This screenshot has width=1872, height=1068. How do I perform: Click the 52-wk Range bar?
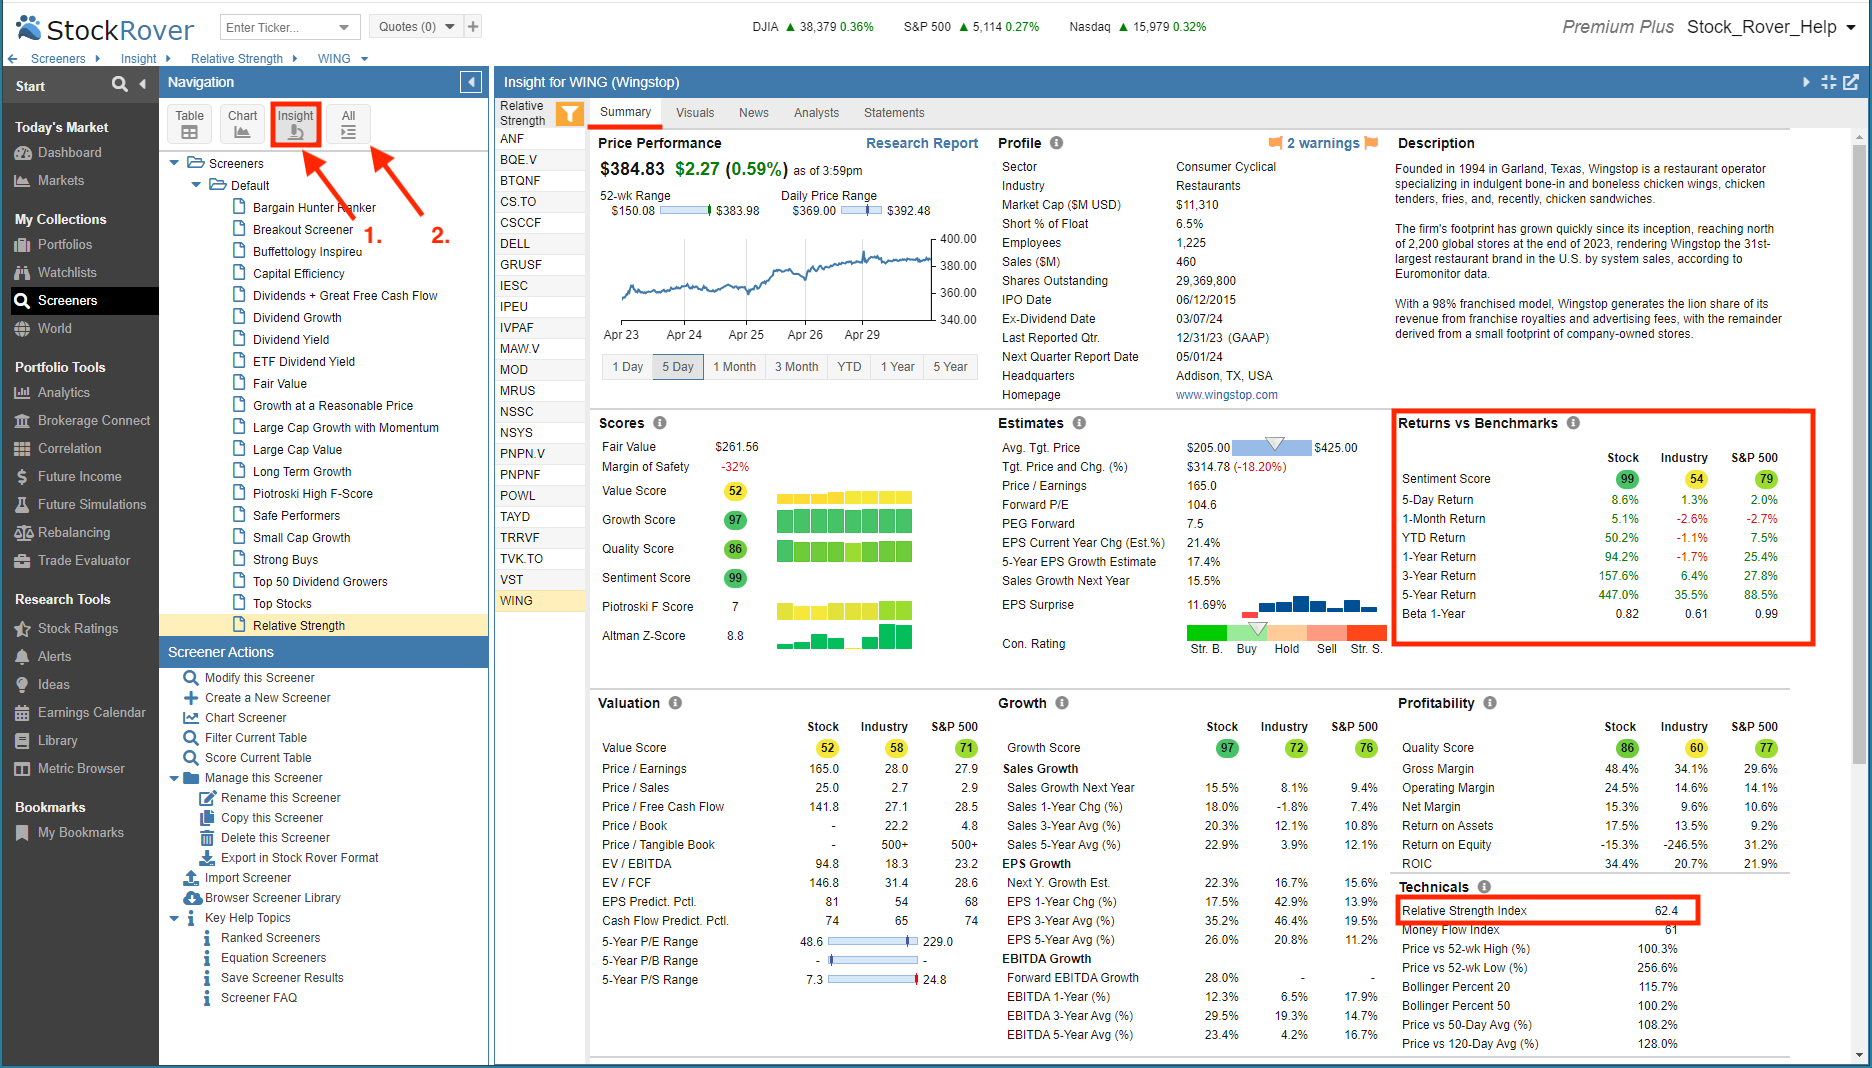[685, 211]
